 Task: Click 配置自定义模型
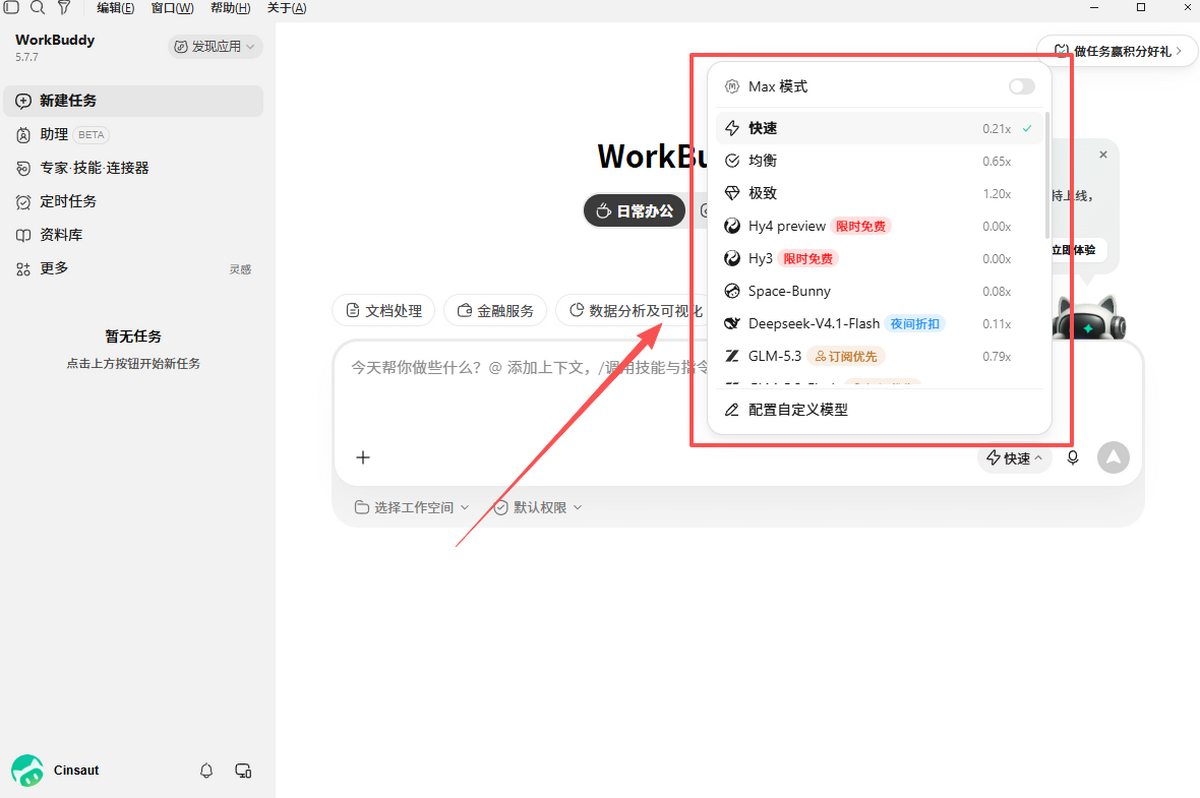[879, 410]
